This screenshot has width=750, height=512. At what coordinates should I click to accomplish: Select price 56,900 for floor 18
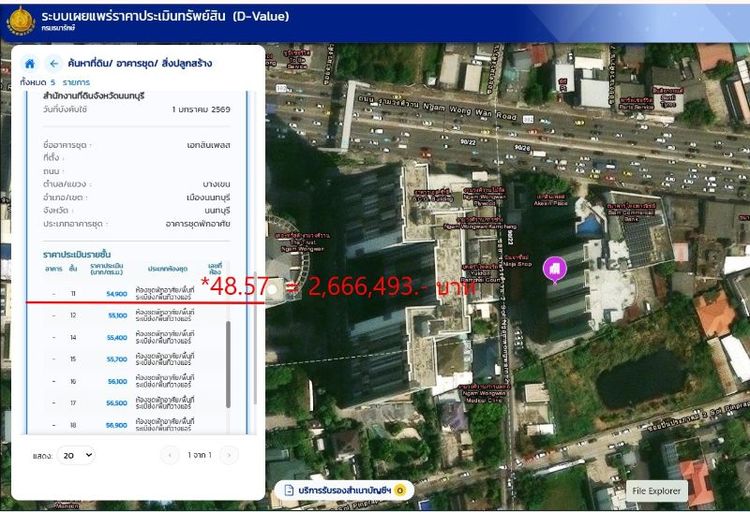[117, 425]
